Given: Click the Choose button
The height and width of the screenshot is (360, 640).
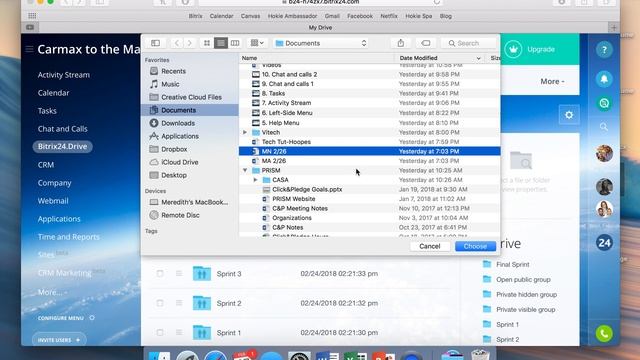Looking at the screenshot, I should [x=475, y=246].
